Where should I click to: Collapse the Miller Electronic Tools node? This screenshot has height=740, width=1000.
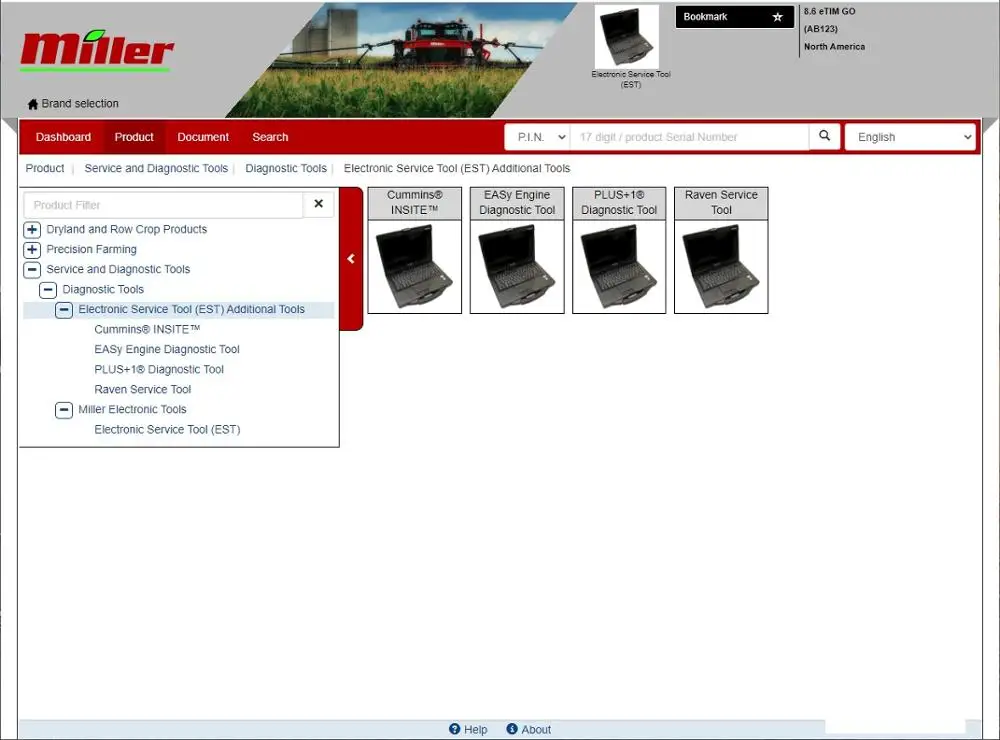(64, 410)
